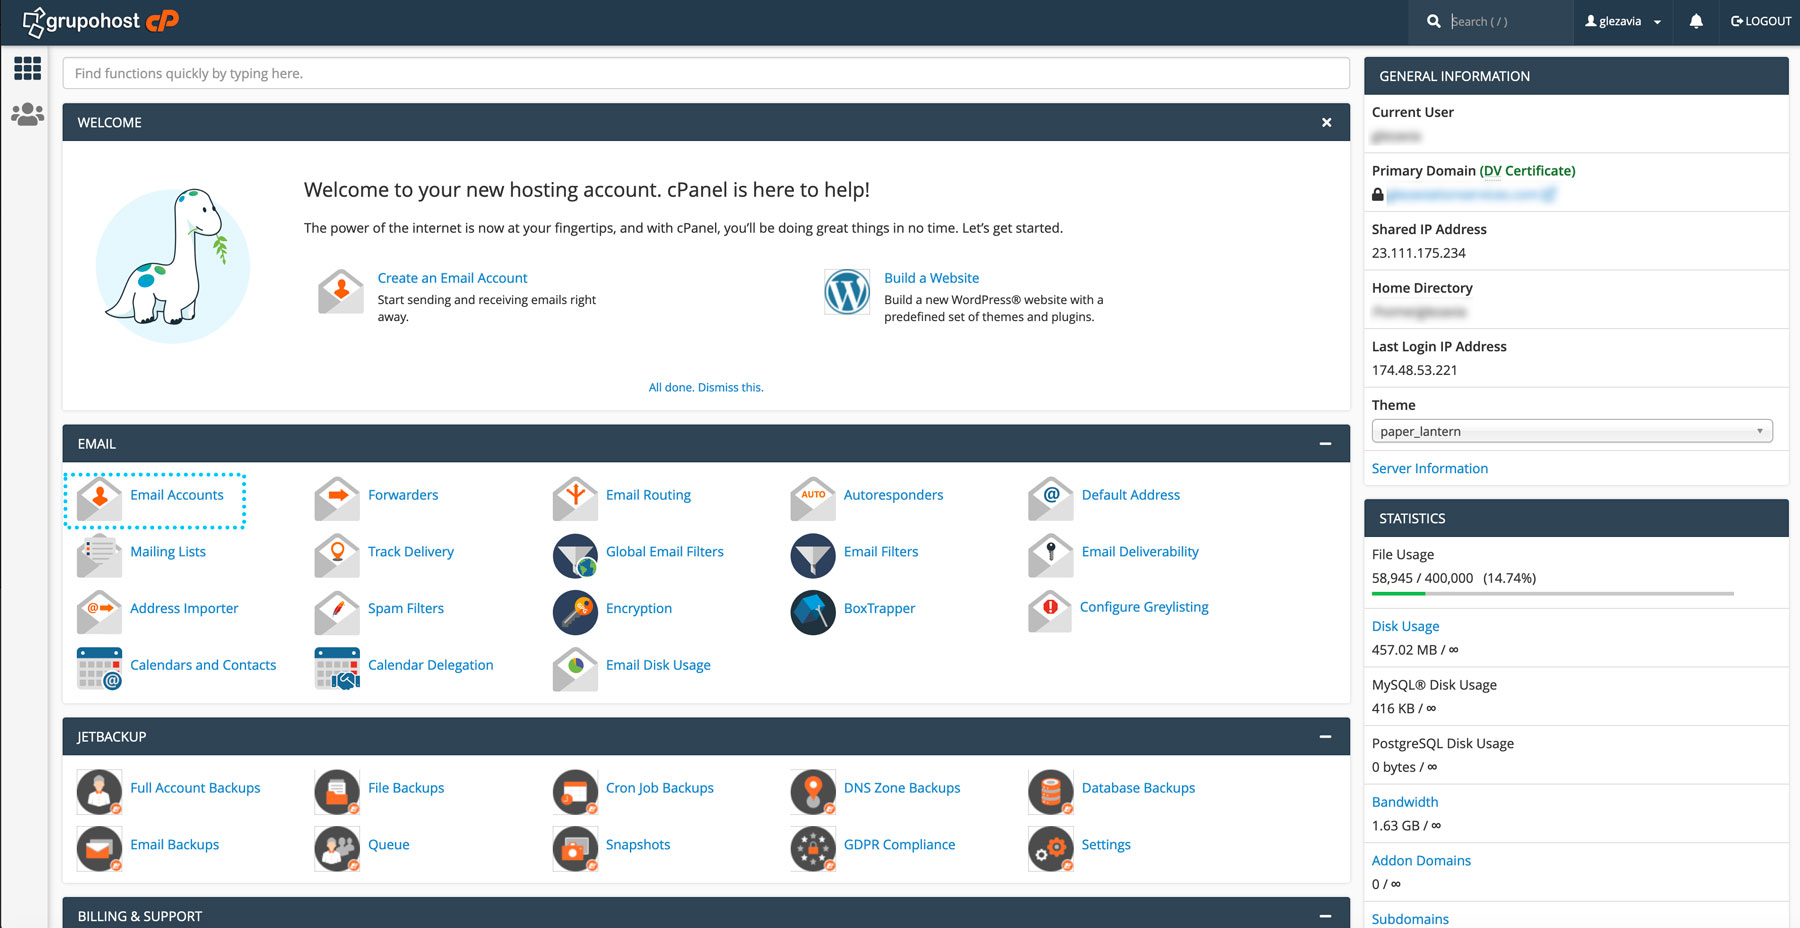Screen dimensions: 1800x928
Task: Click the 'Find functions quickly' search field
Action: pyautogui.click(x=705, y=73)
